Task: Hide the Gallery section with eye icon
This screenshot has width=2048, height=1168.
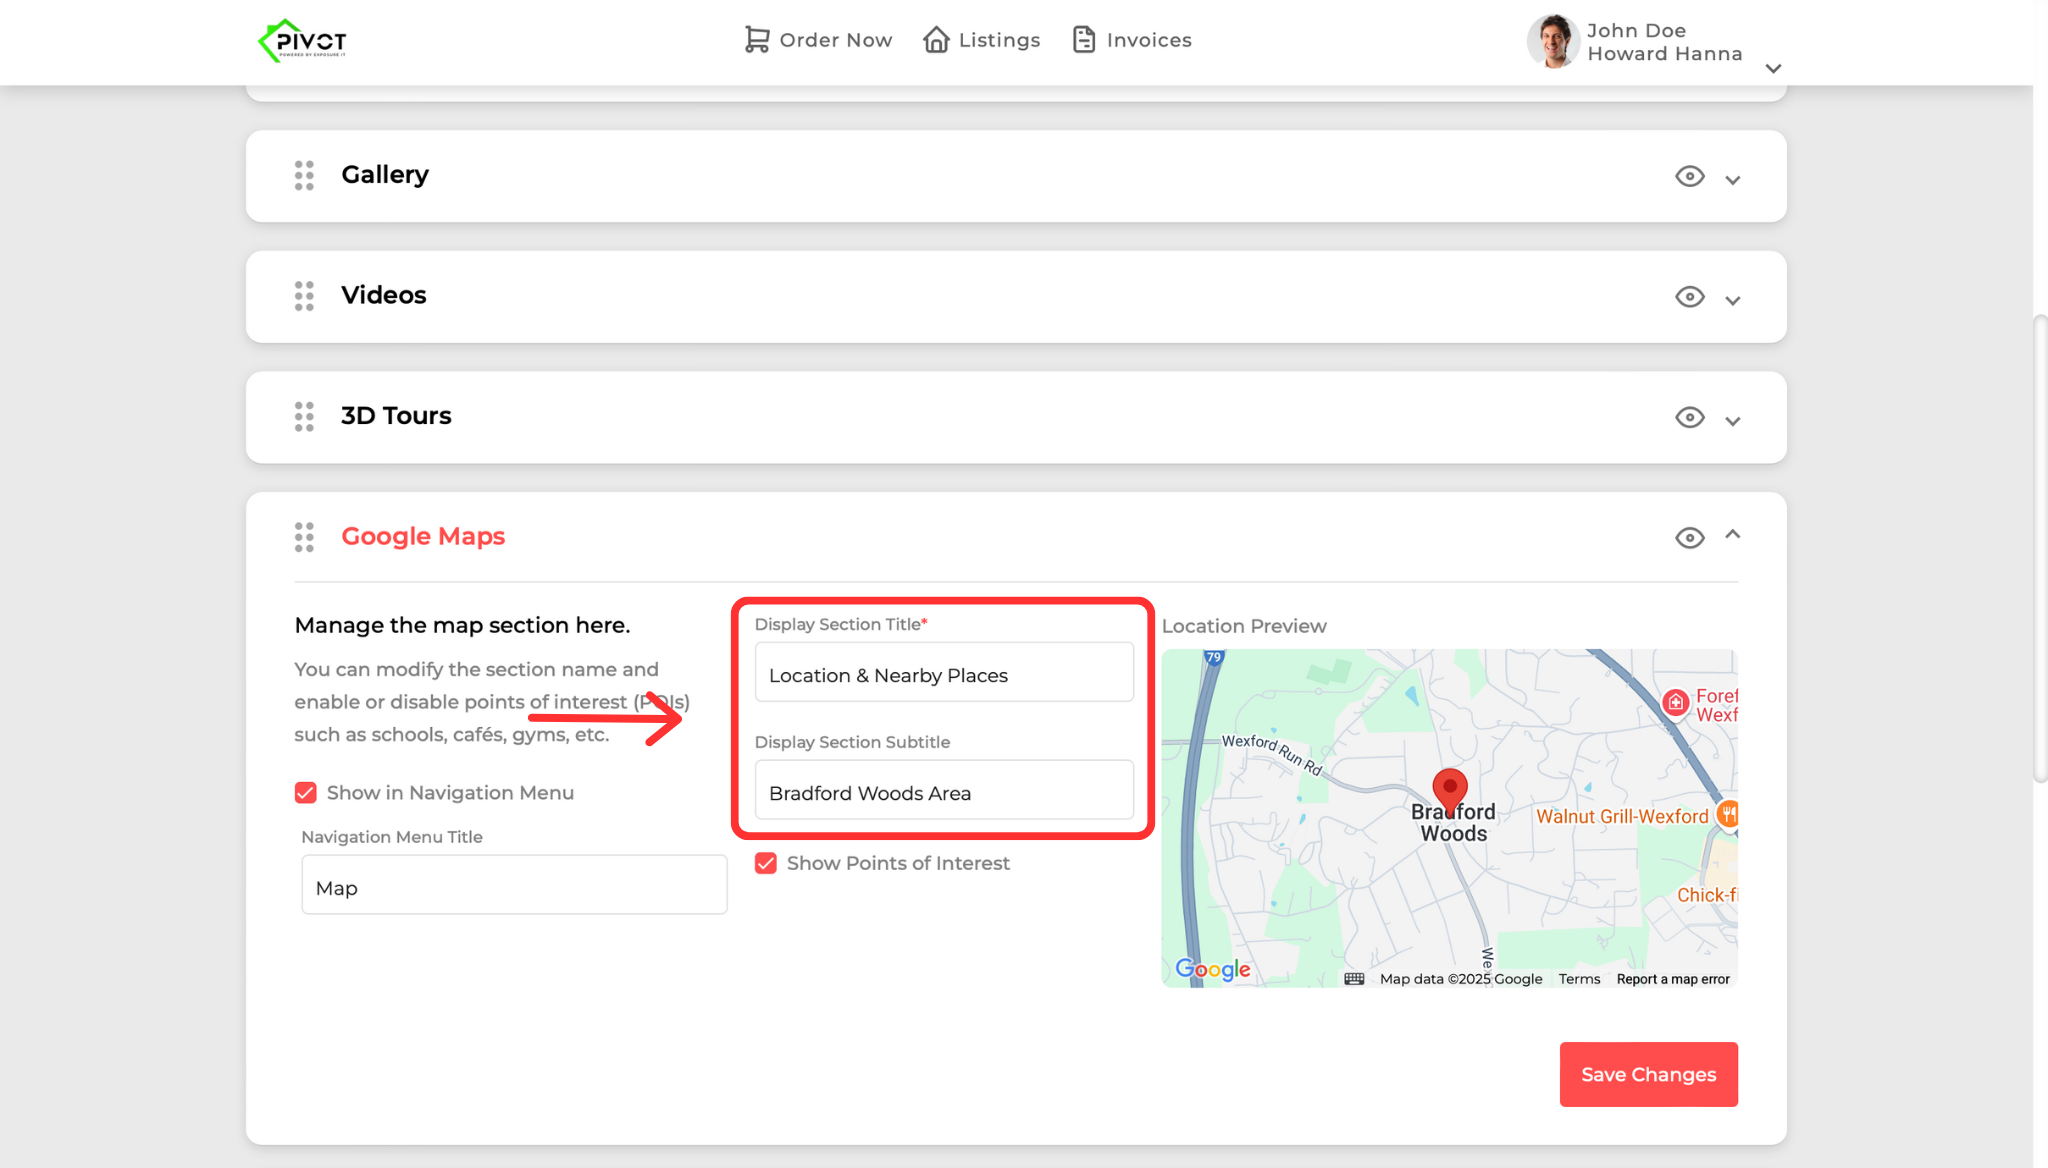Action: point(1689,176)
